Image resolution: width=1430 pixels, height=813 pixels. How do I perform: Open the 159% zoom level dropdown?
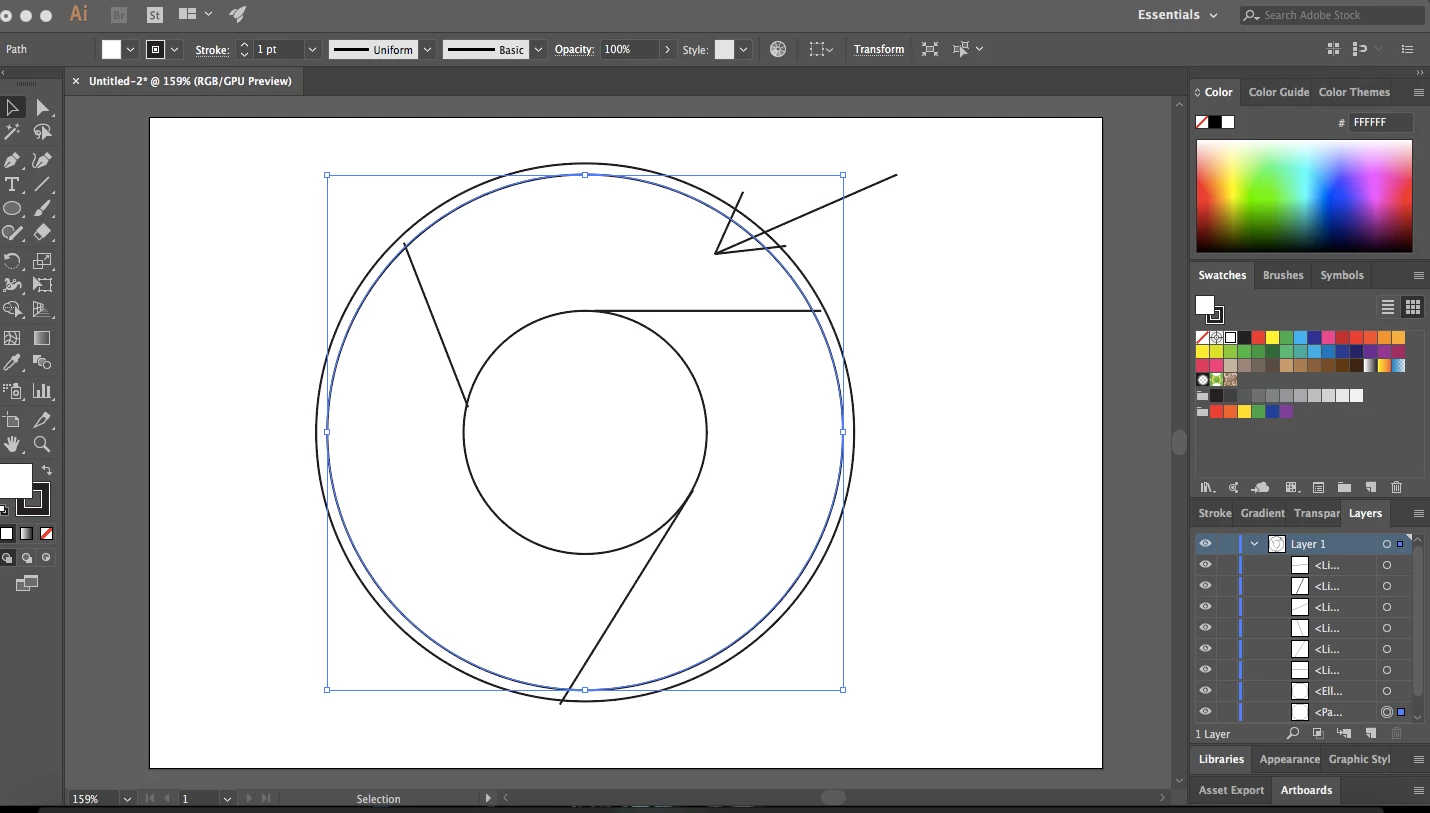pyautogui.click(x=127, y=799)
